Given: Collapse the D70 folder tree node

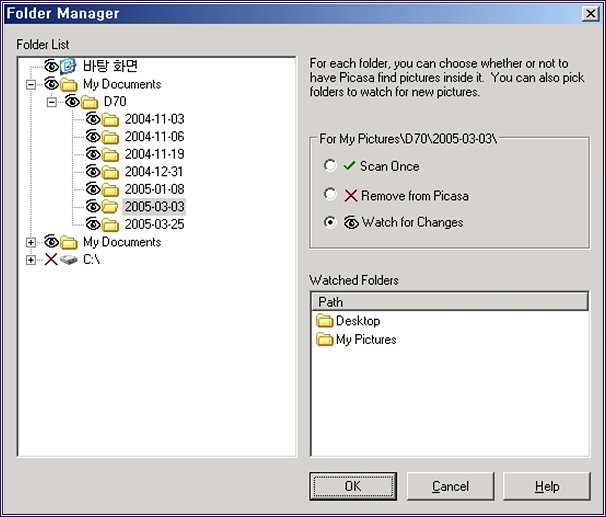Looking at the screenshot, I should tap(52, 102).
